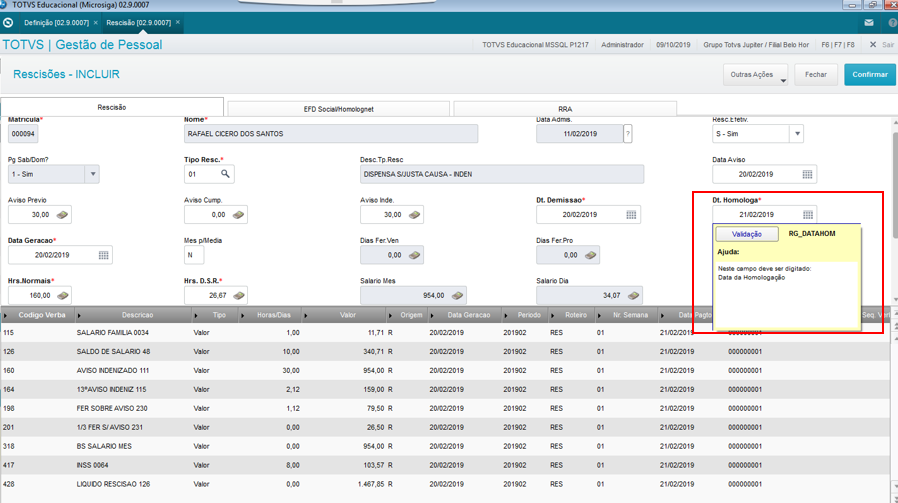Image resolution: width=898 pixels, height=503 pixels.
Task: Open calendar picker for Dt. Homologa
Action: (808, 214)
